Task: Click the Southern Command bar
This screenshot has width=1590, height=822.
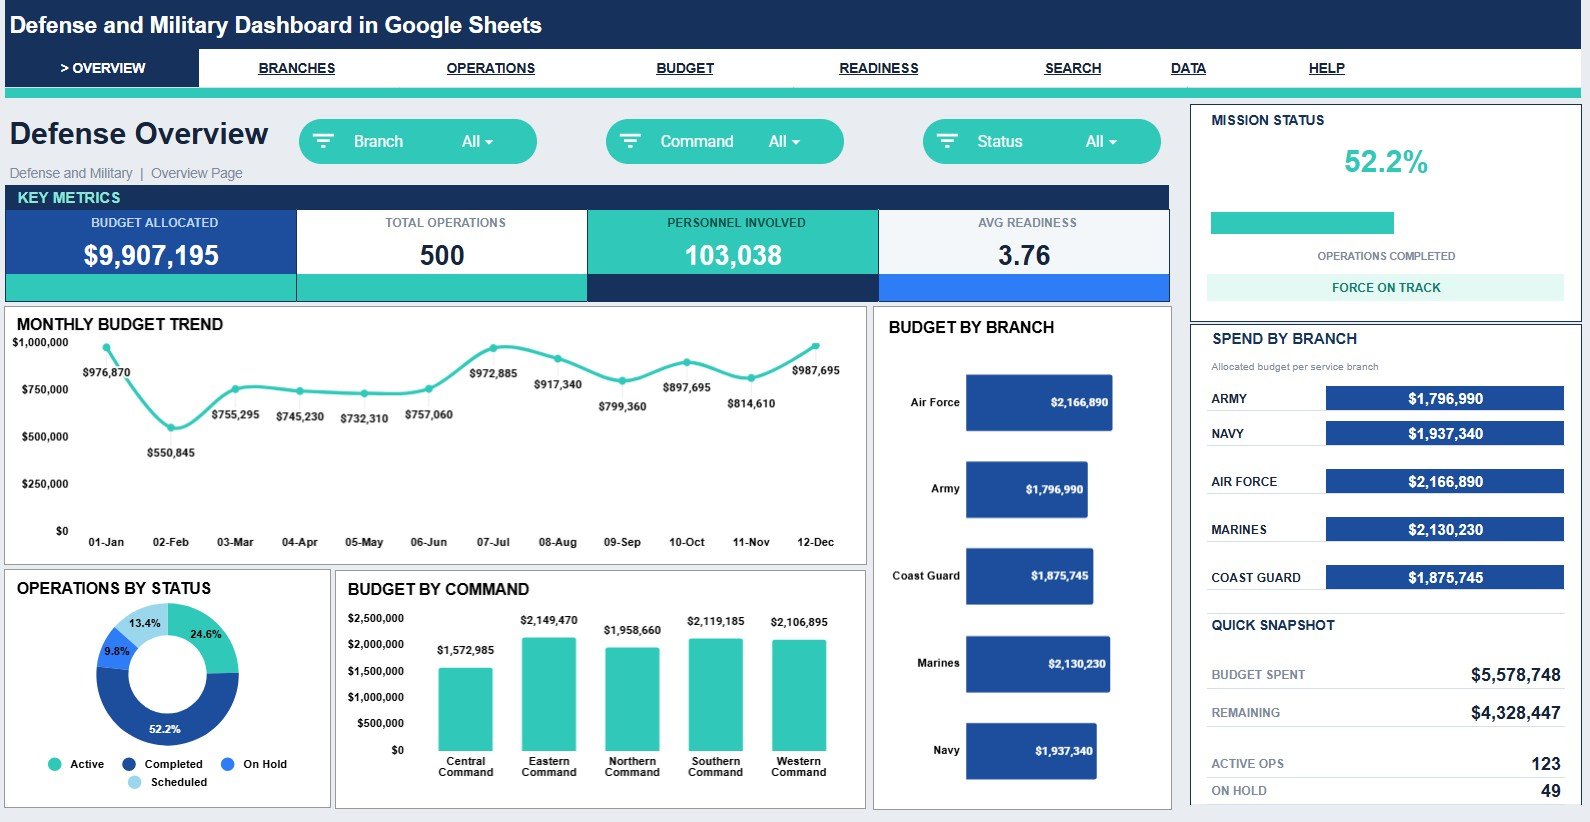Action: (x=716, y=695)
